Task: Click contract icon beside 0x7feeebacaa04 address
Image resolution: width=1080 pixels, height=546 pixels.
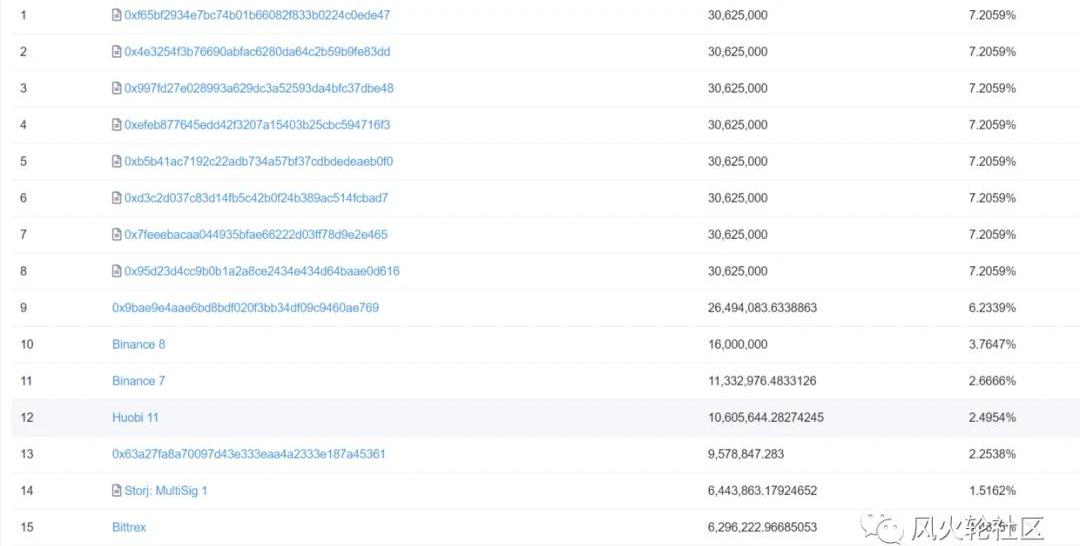Action: click(116, 234)
